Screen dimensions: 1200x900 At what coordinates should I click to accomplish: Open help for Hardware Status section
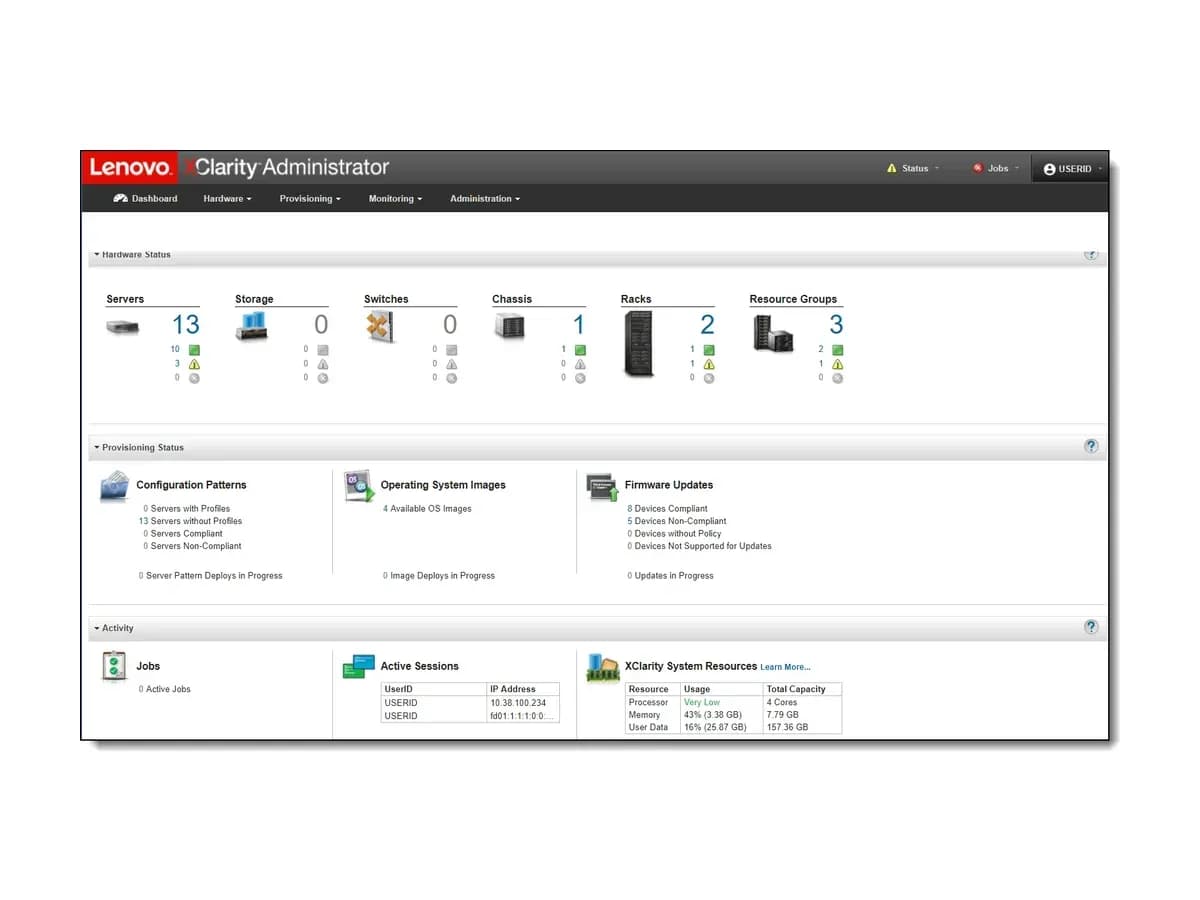tap(1091, 254)
